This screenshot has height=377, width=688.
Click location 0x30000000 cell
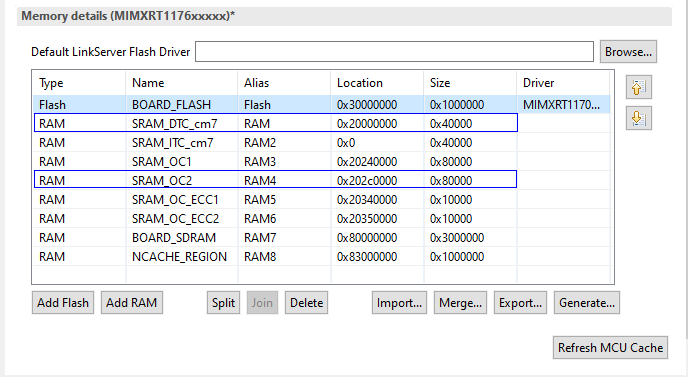point(367,105)
